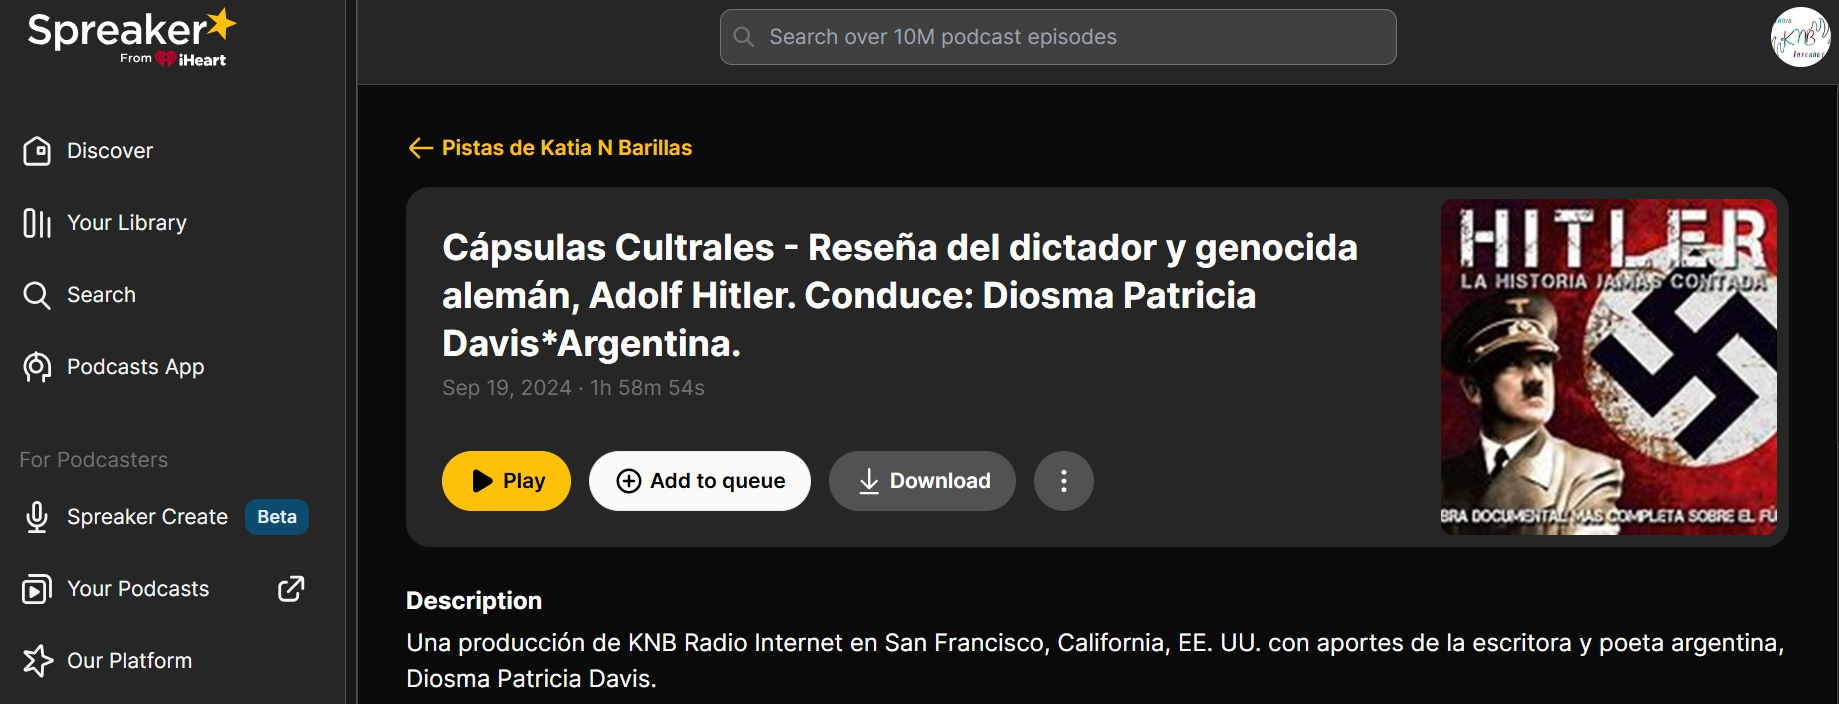Play the episode
This screenshot has width=1839, height=704.
(506, 481)
